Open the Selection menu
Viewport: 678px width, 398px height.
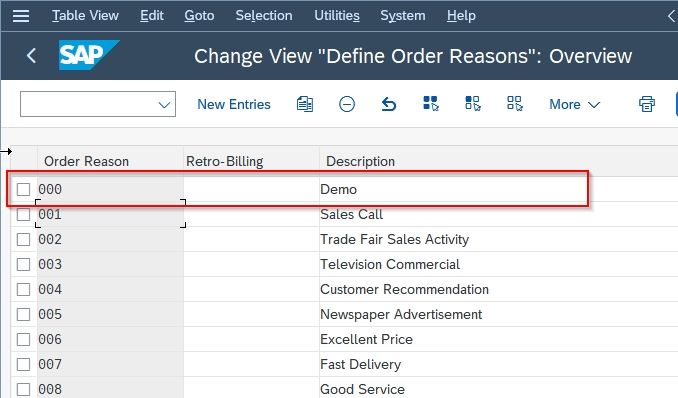[x=264, y=16]
